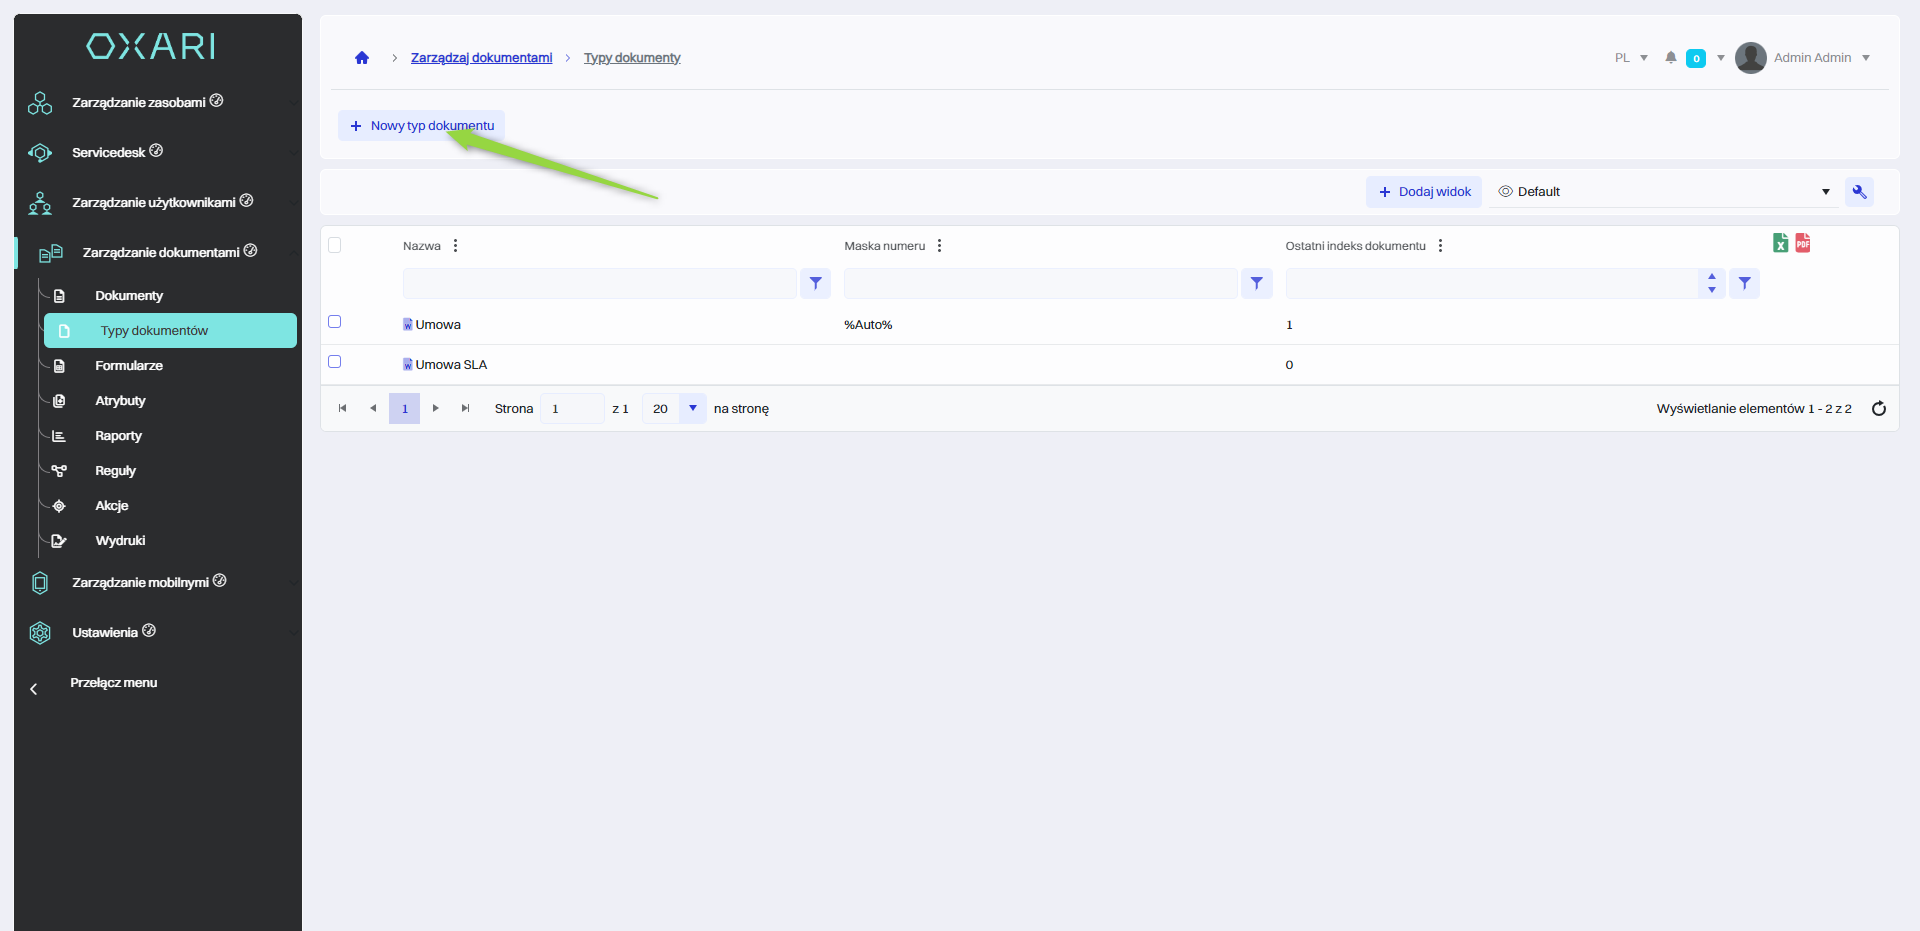Click the home breadcrumb icon
This screenshot has height=931, width=1920.
tap(362, 58)
